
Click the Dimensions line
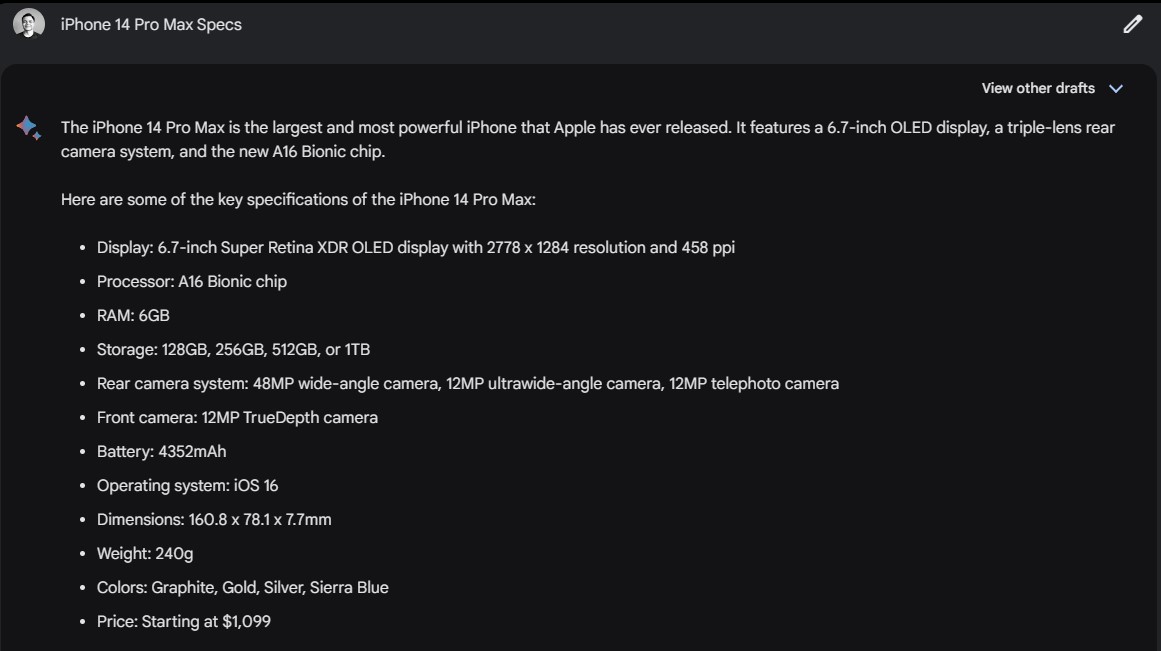(x=214, y=520)
